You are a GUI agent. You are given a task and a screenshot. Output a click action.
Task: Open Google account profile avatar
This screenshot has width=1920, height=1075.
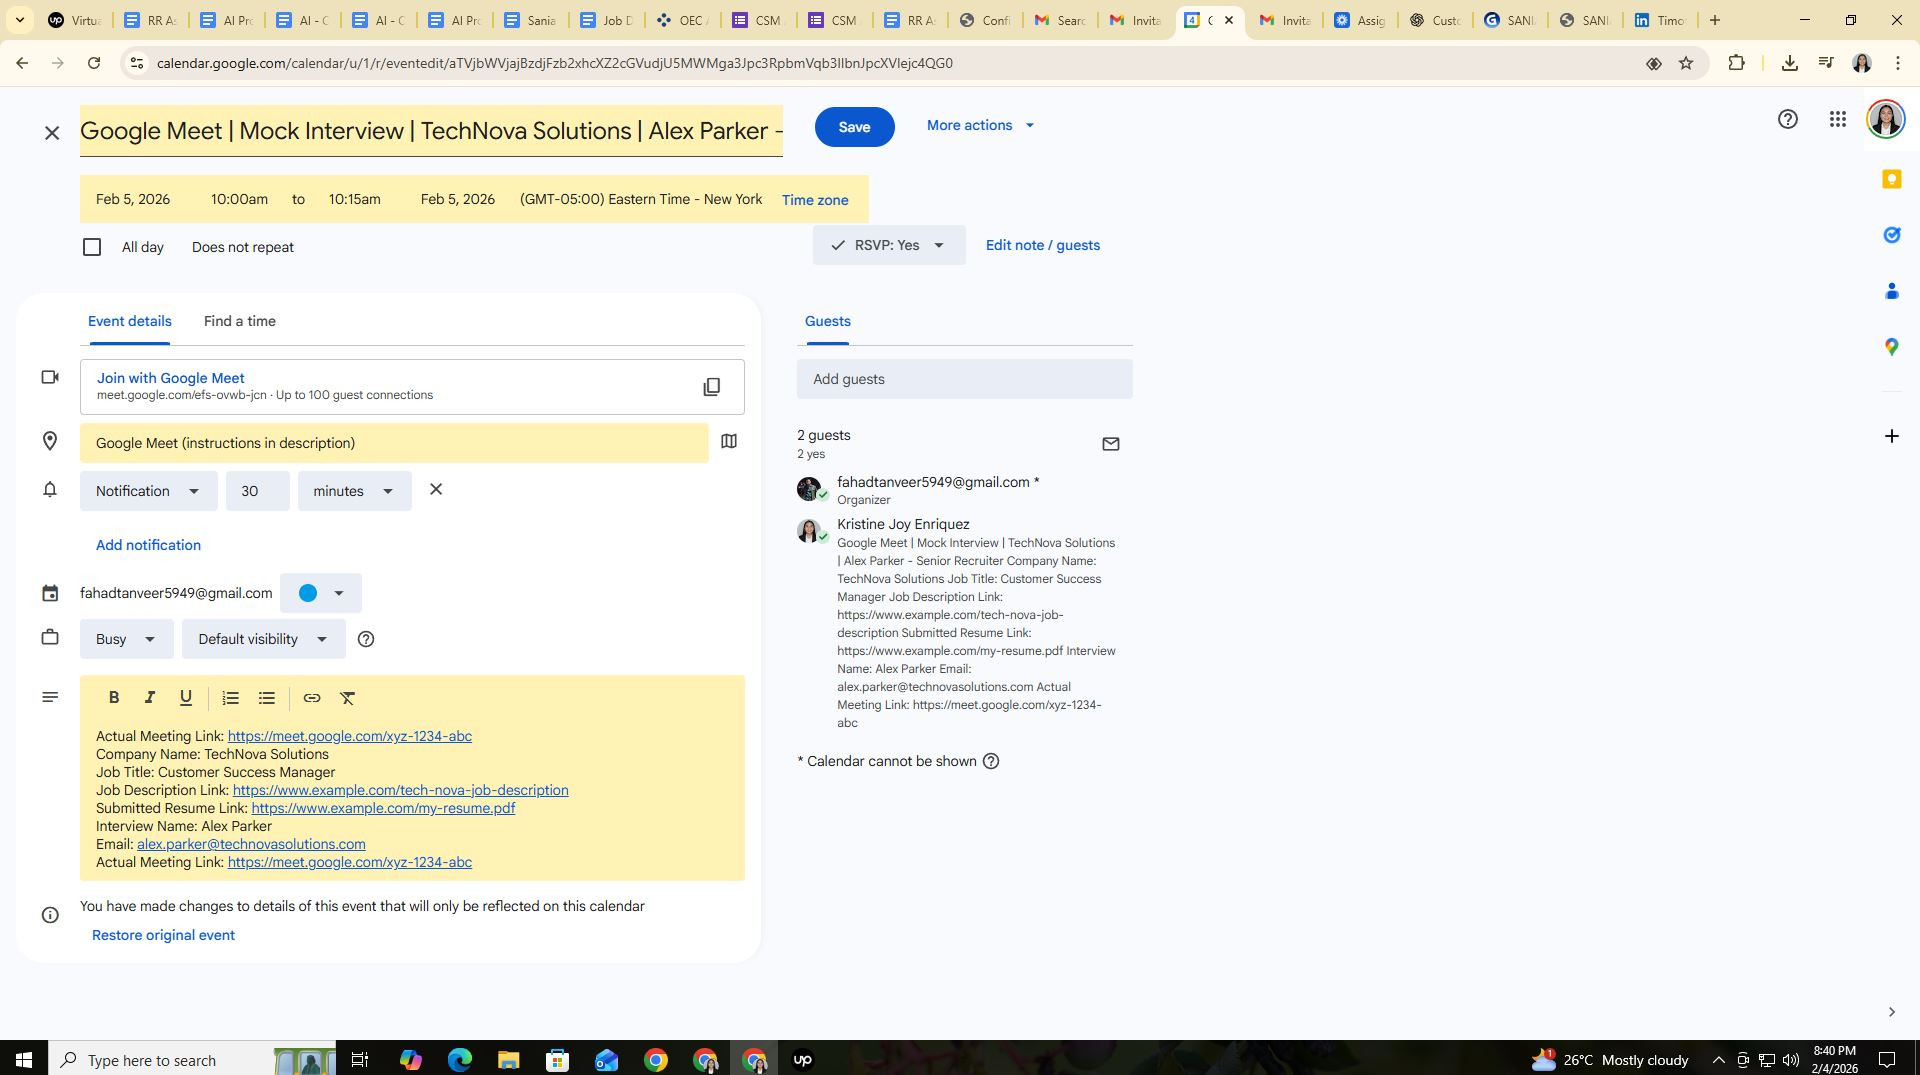coord(1886,120)
